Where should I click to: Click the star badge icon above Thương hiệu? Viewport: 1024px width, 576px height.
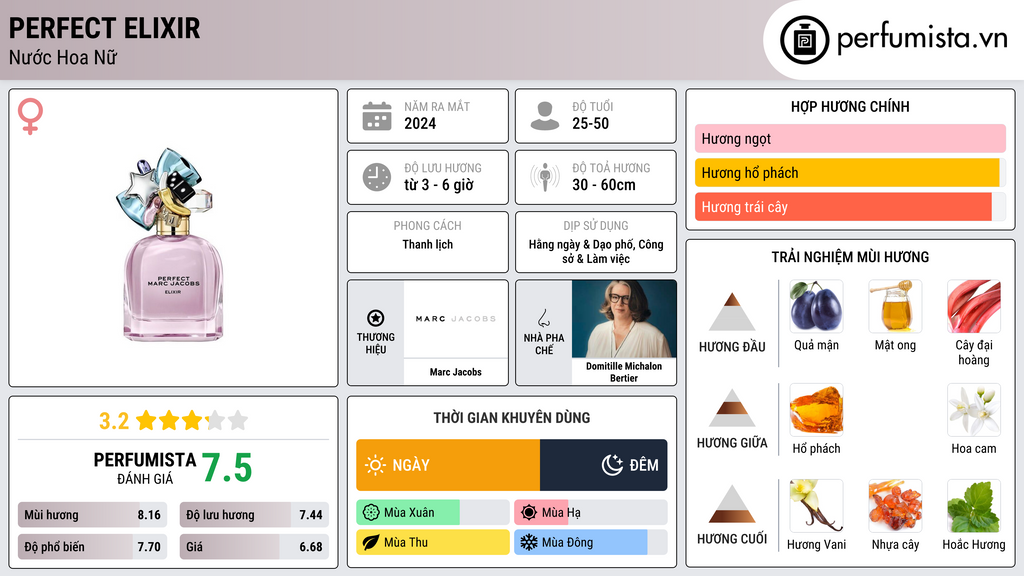tap(376, 318)
